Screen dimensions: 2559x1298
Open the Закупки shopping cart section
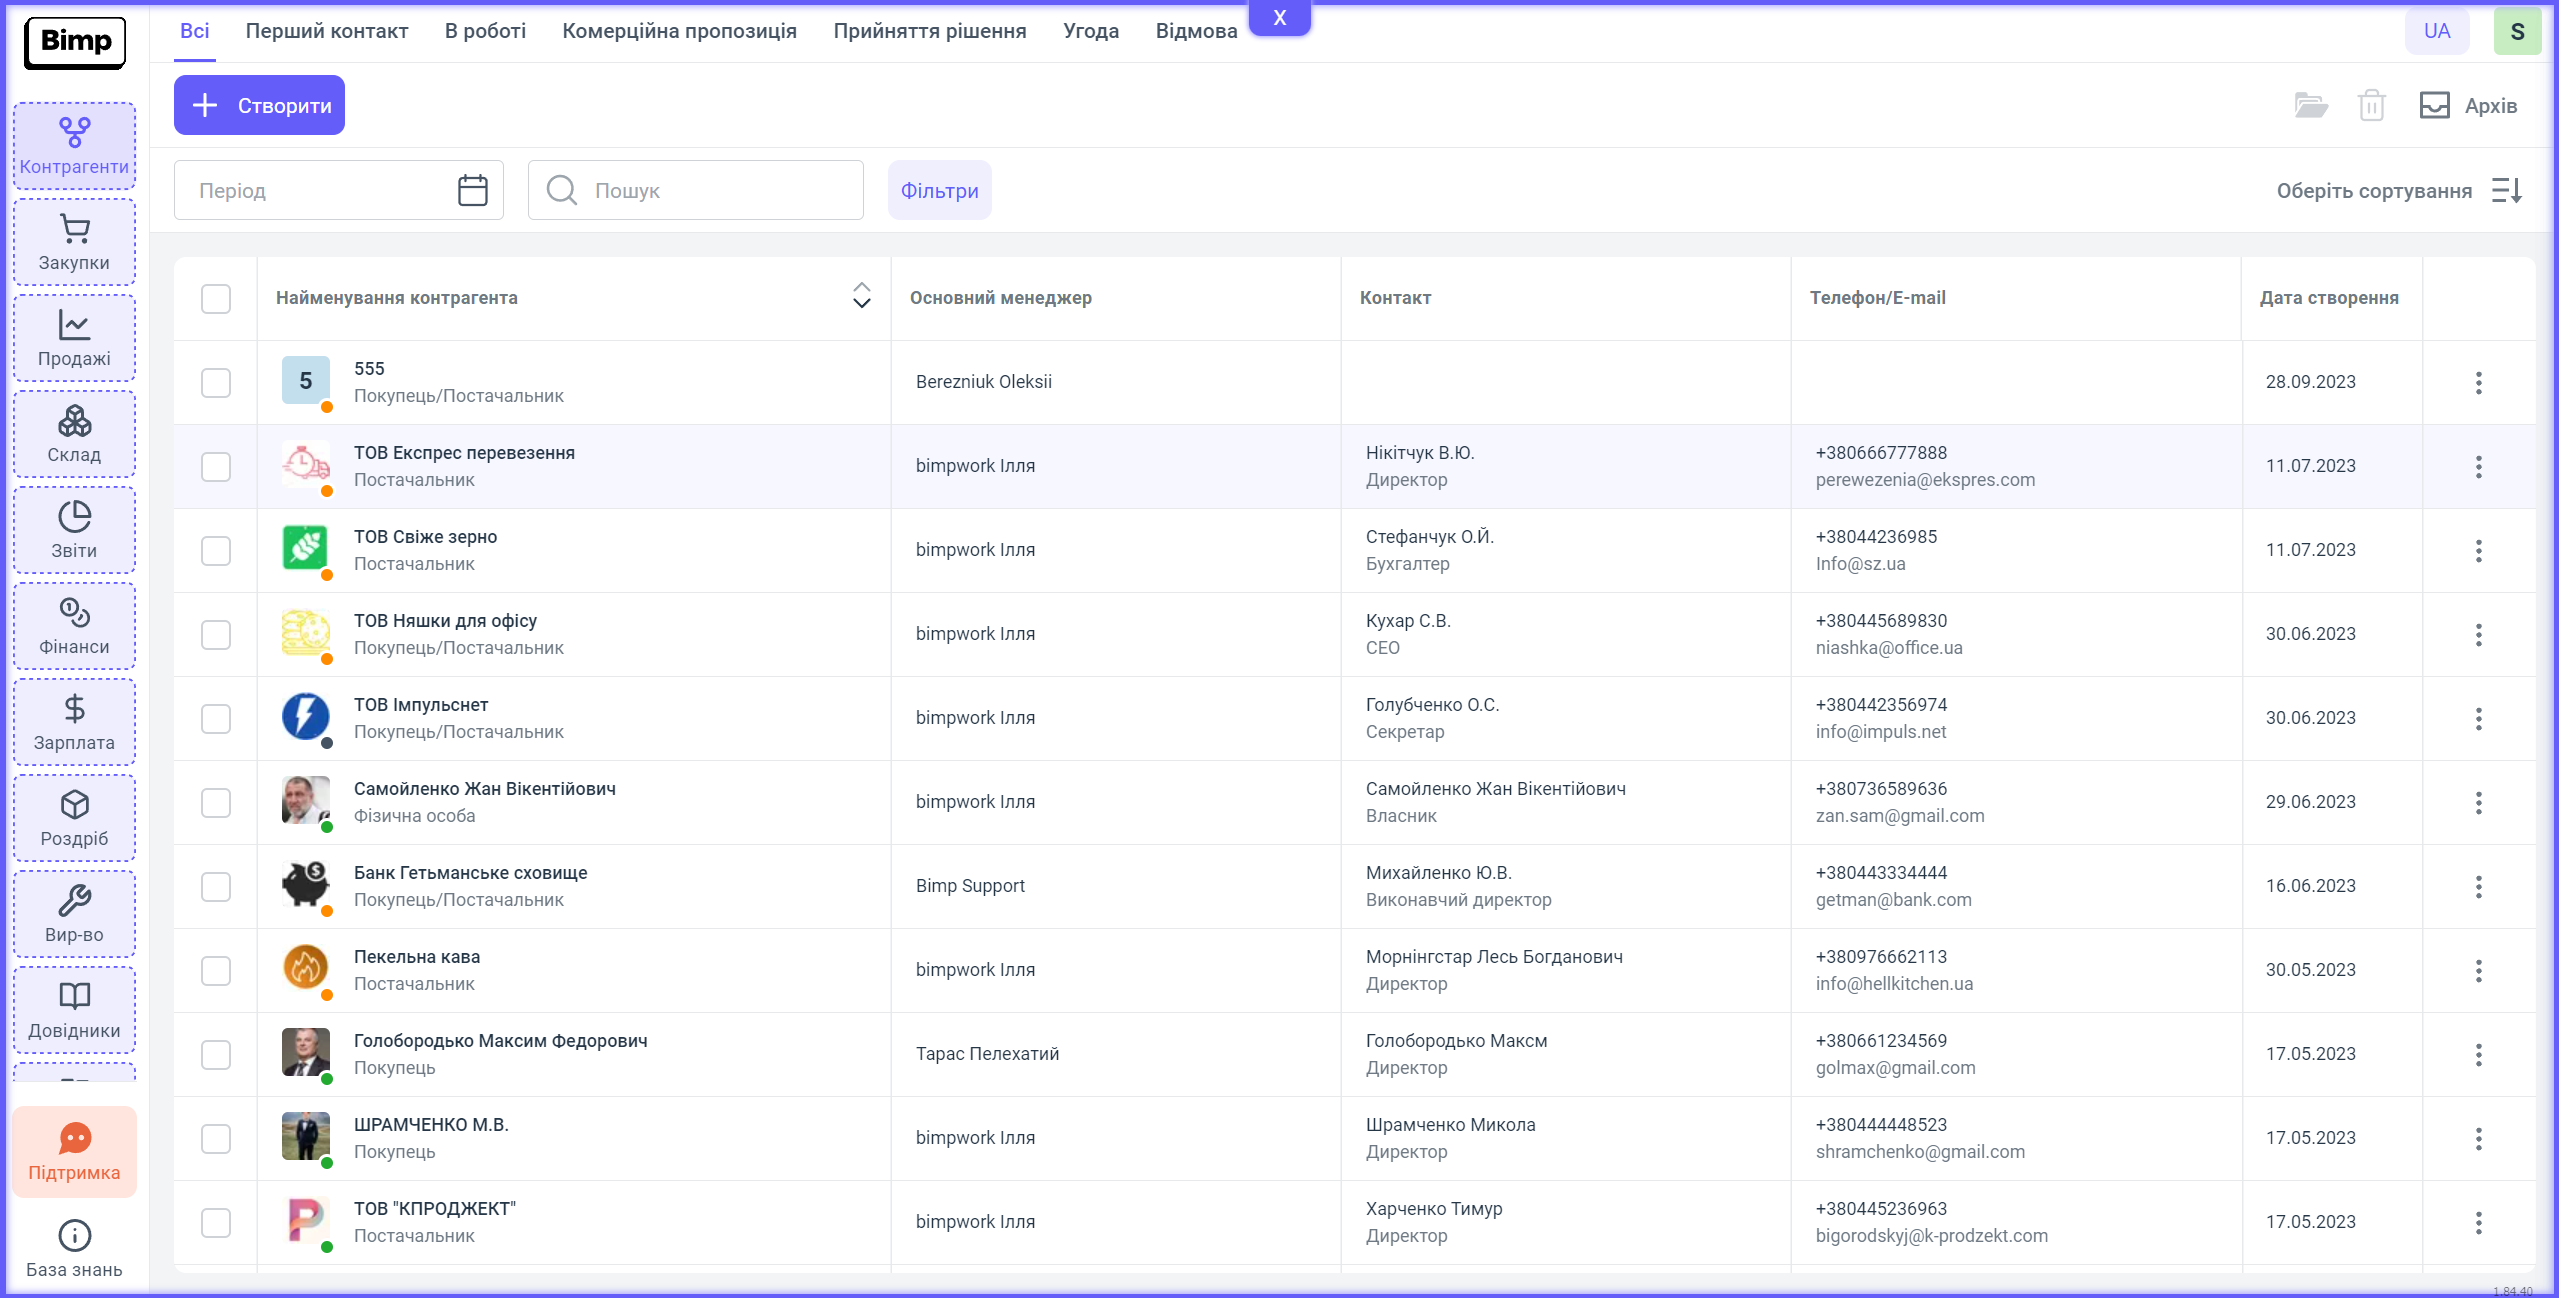74,243
